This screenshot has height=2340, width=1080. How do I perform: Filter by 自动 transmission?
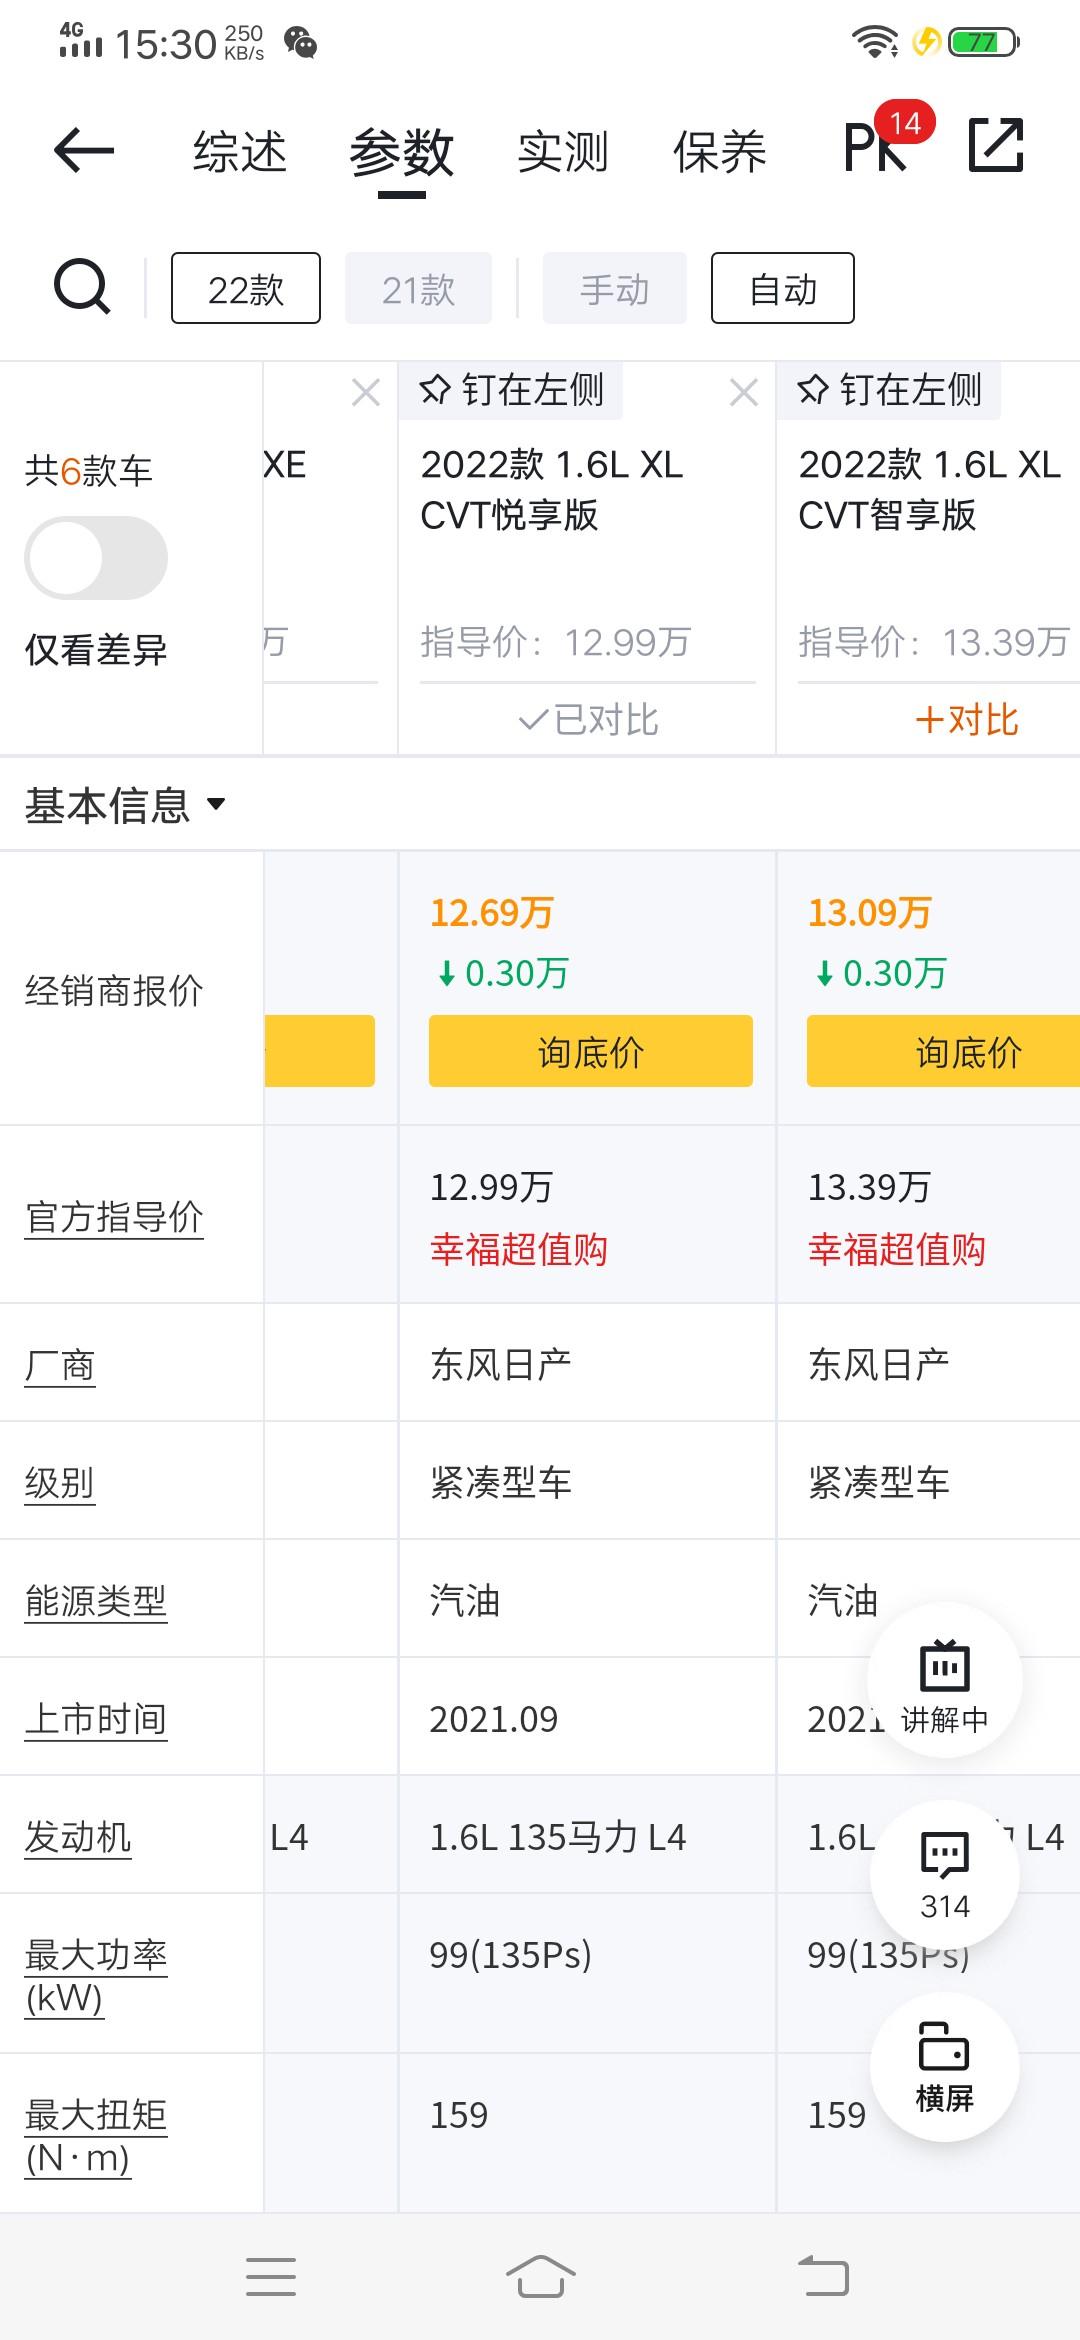(783, 288)
